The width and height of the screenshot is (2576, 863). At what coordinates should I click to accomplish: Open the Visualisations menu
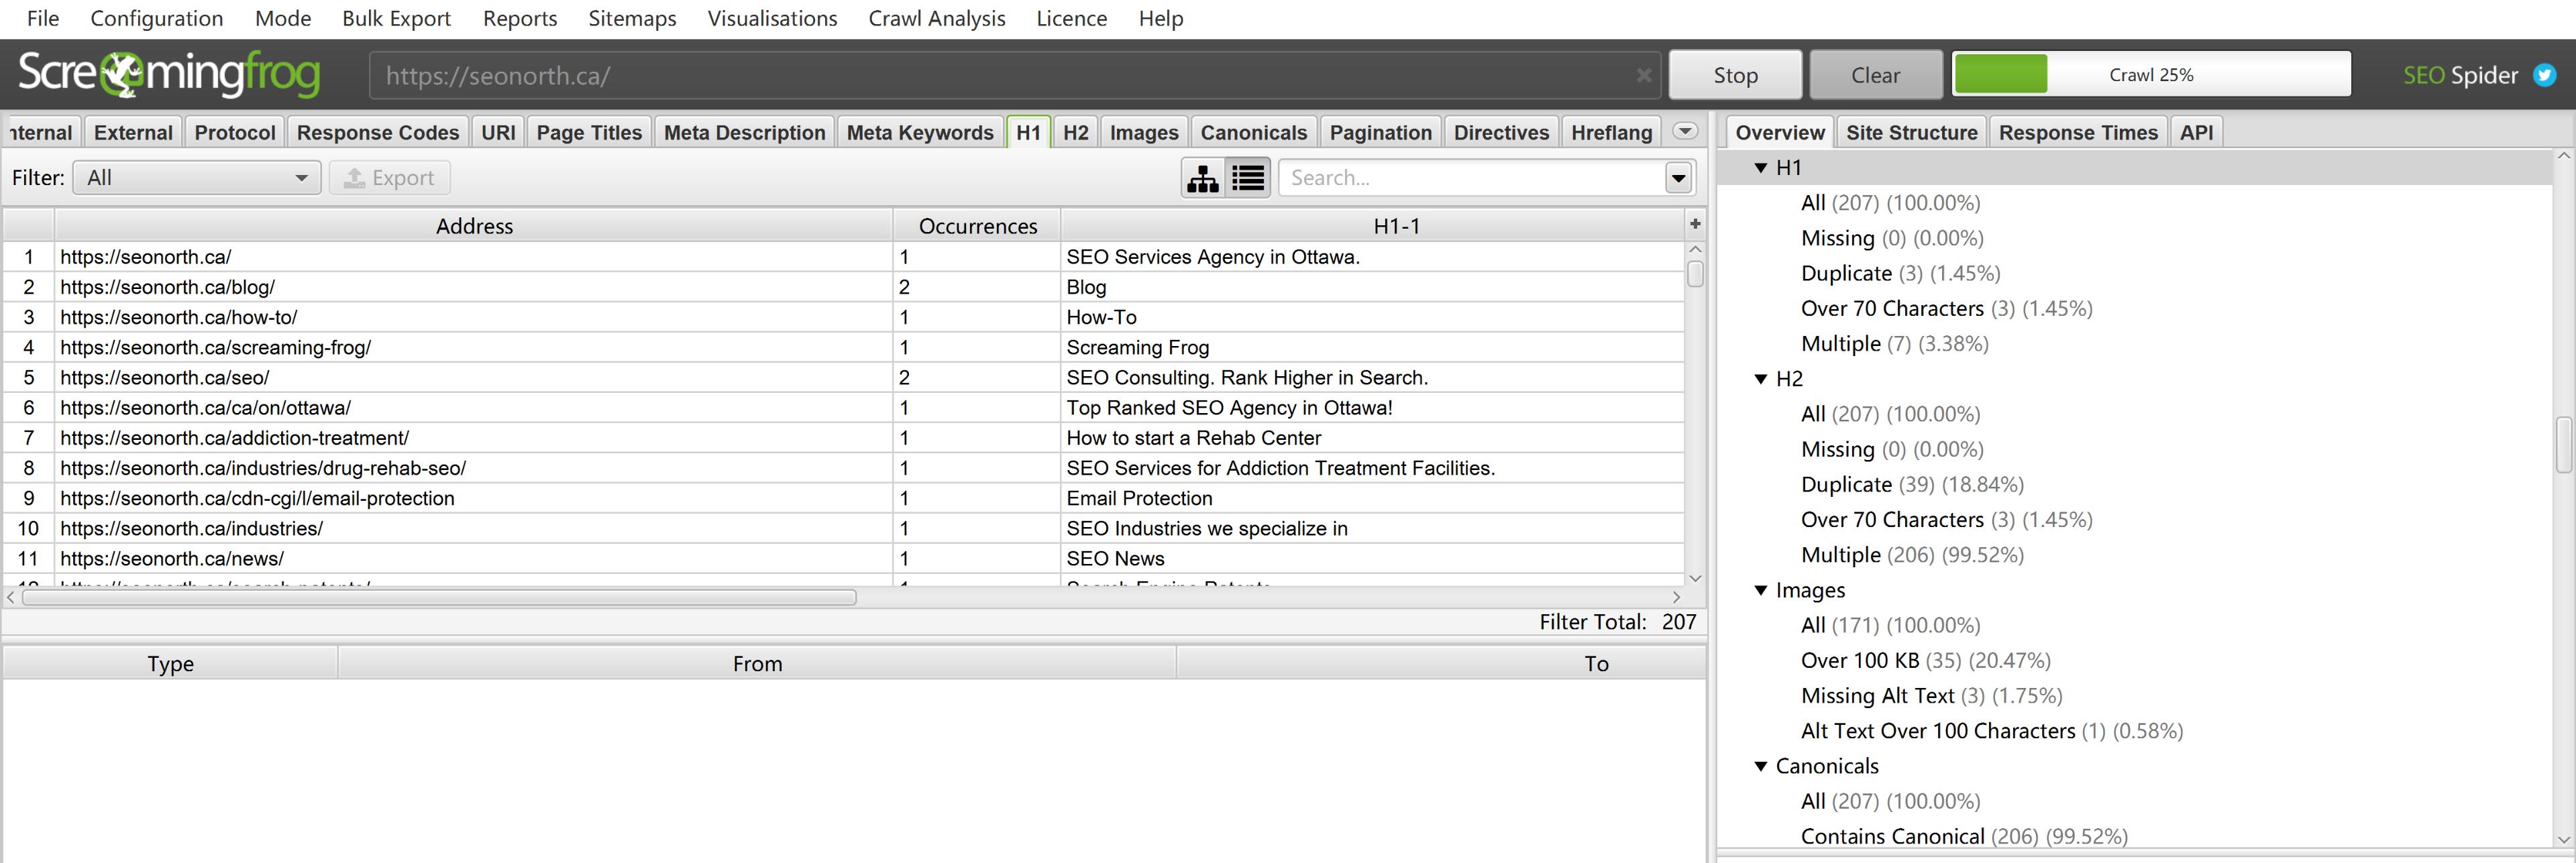tap(772, 18)
